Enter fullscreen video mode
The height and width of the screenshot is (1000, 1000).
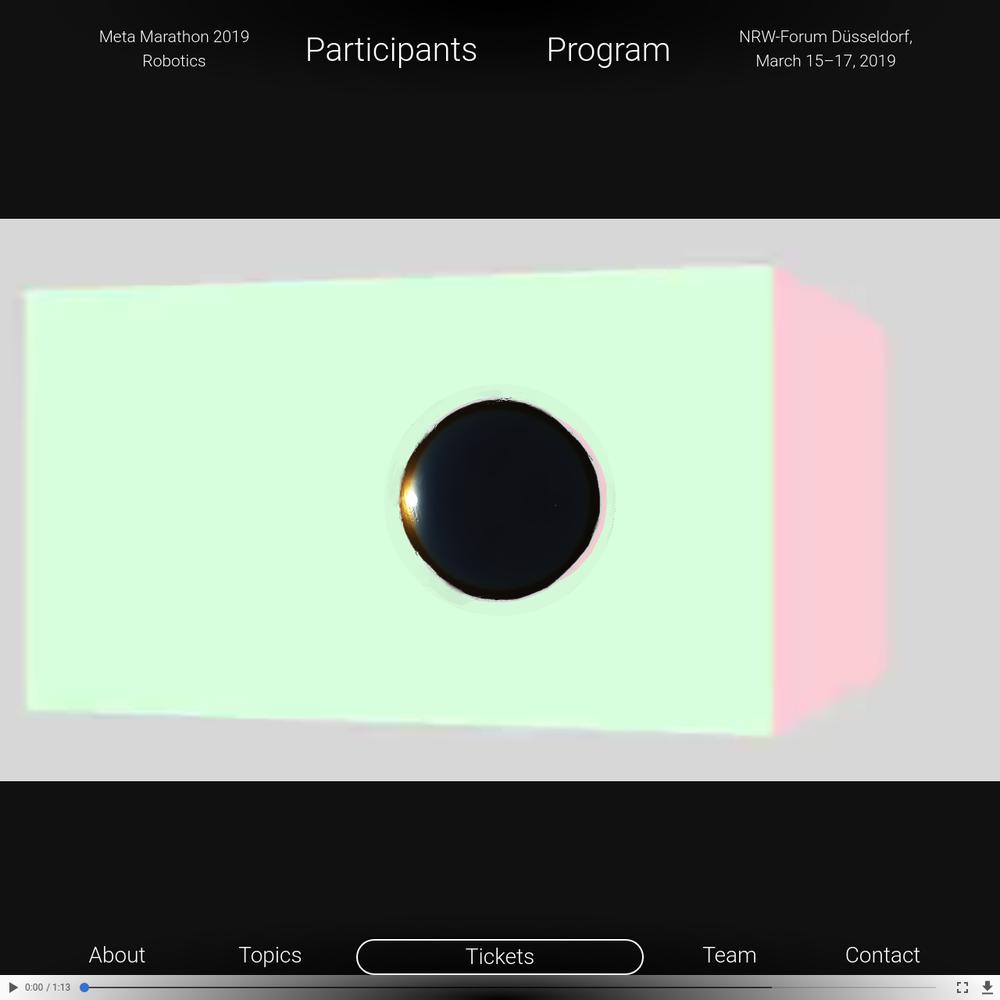[x=962, y=987]
